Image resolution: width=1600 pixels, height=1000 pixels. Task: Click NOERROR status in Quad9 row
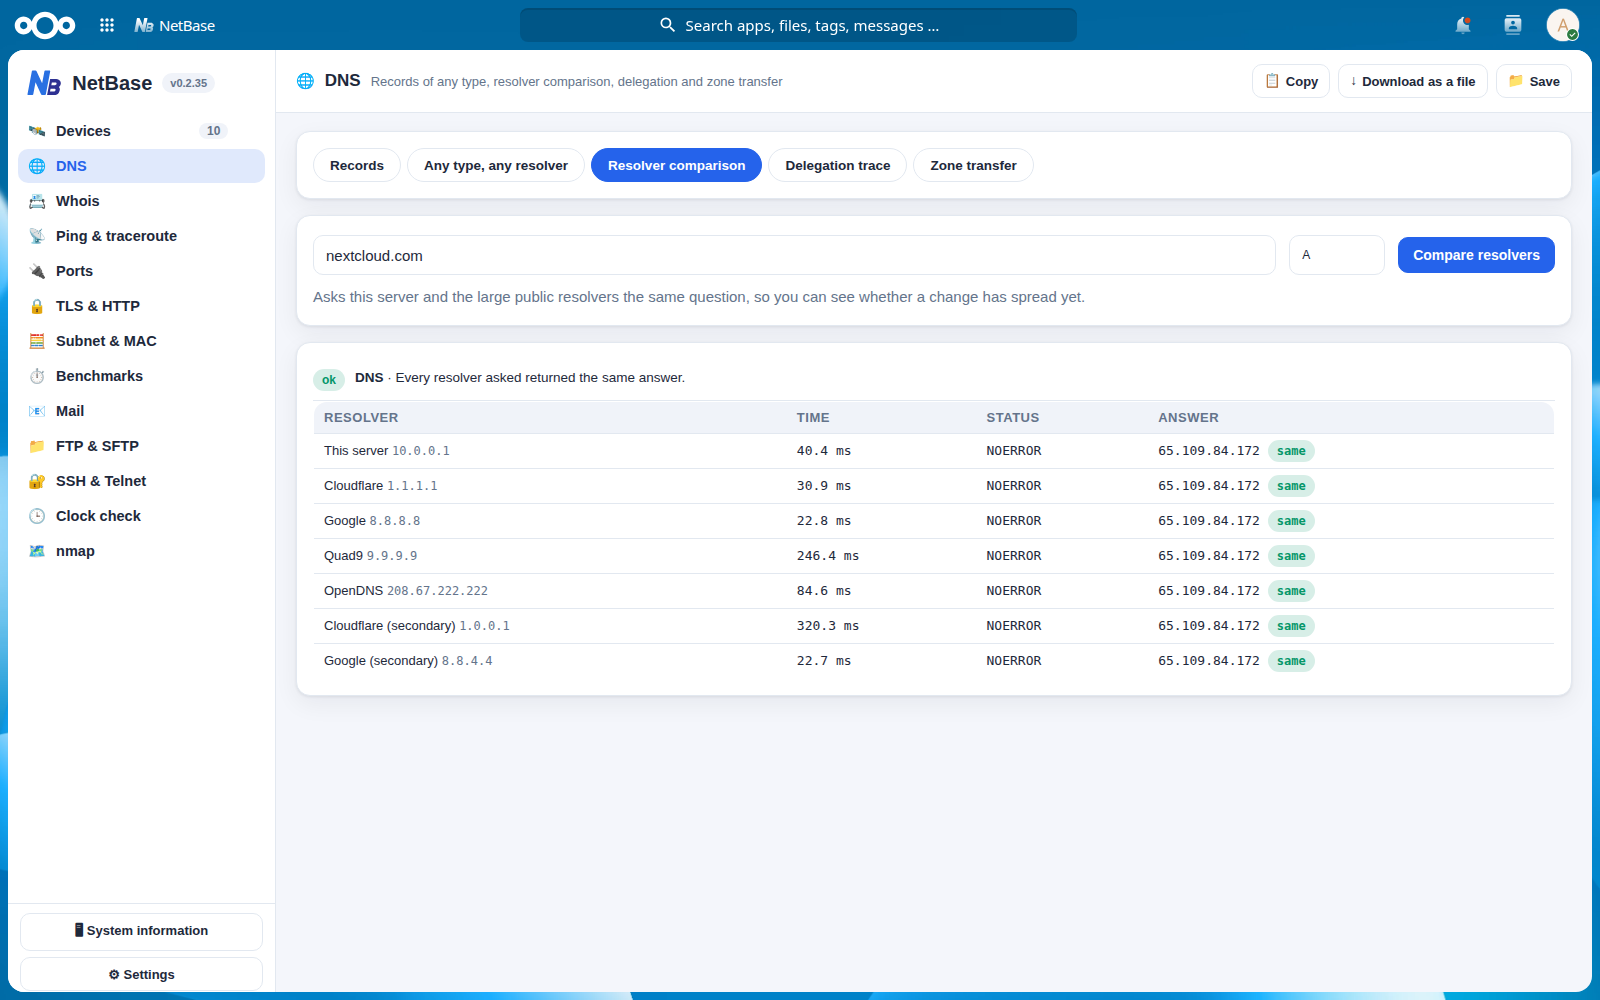pyautogui.click(x=1014, y=556)
